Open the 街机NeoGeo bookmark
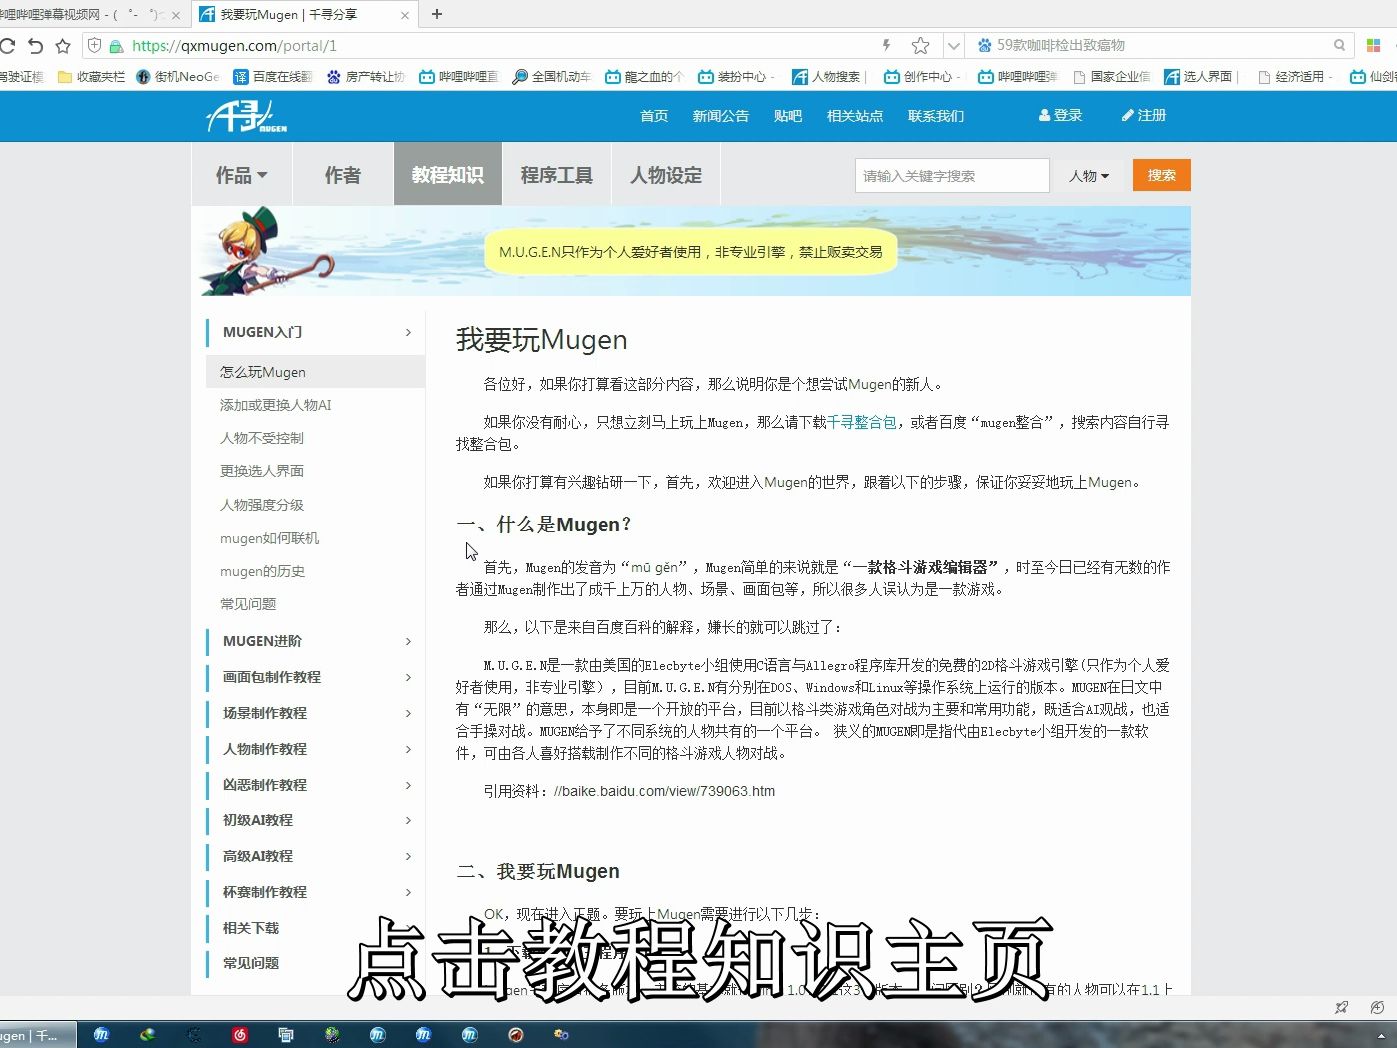This screenshot has width=1397, height=1048. point(178,77)
